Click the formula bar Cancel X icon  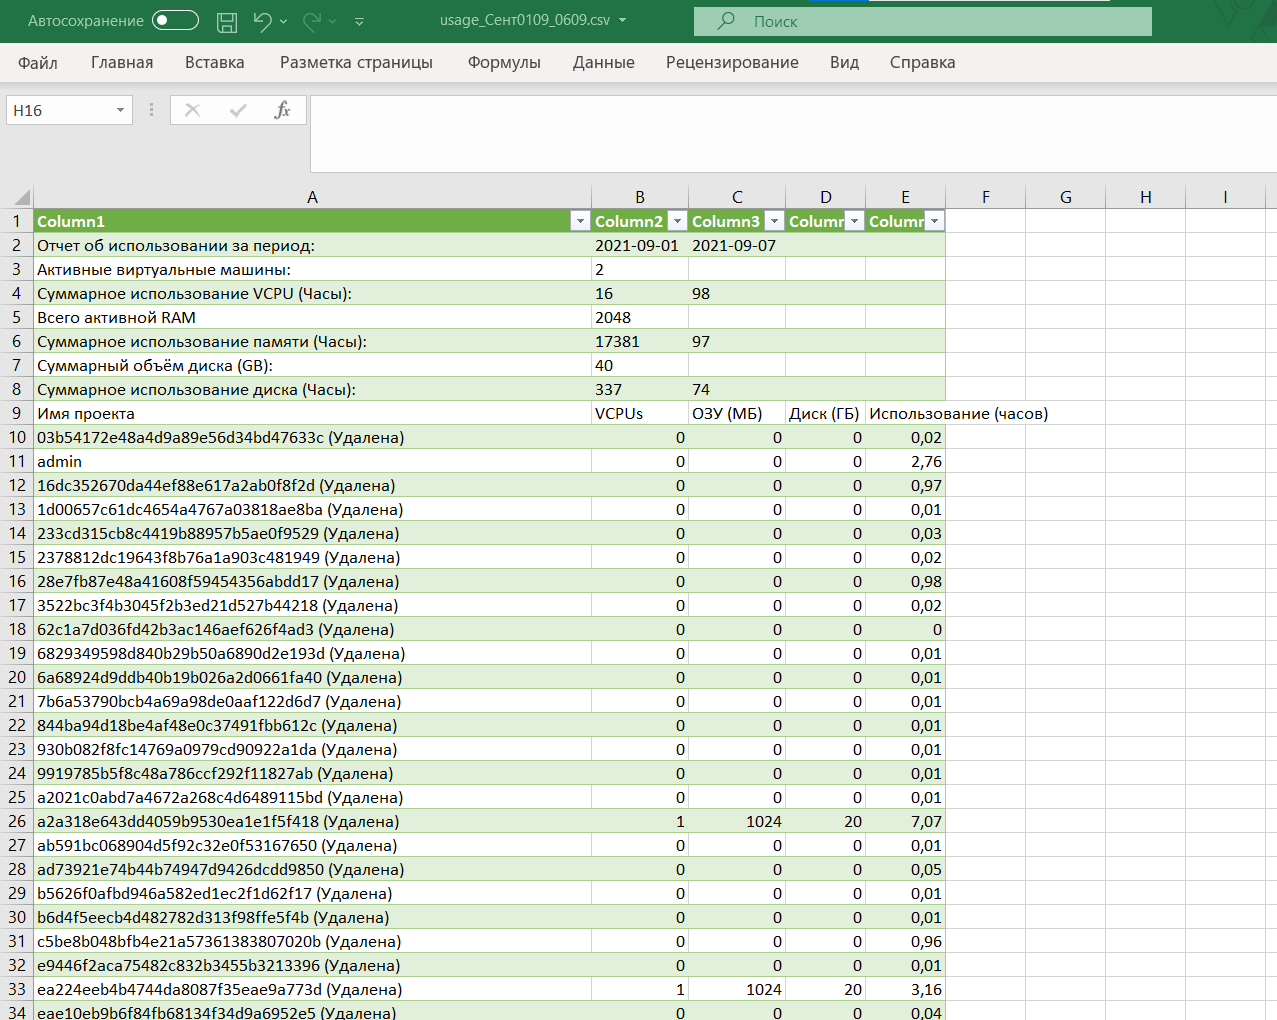click(x=193, y=110)
